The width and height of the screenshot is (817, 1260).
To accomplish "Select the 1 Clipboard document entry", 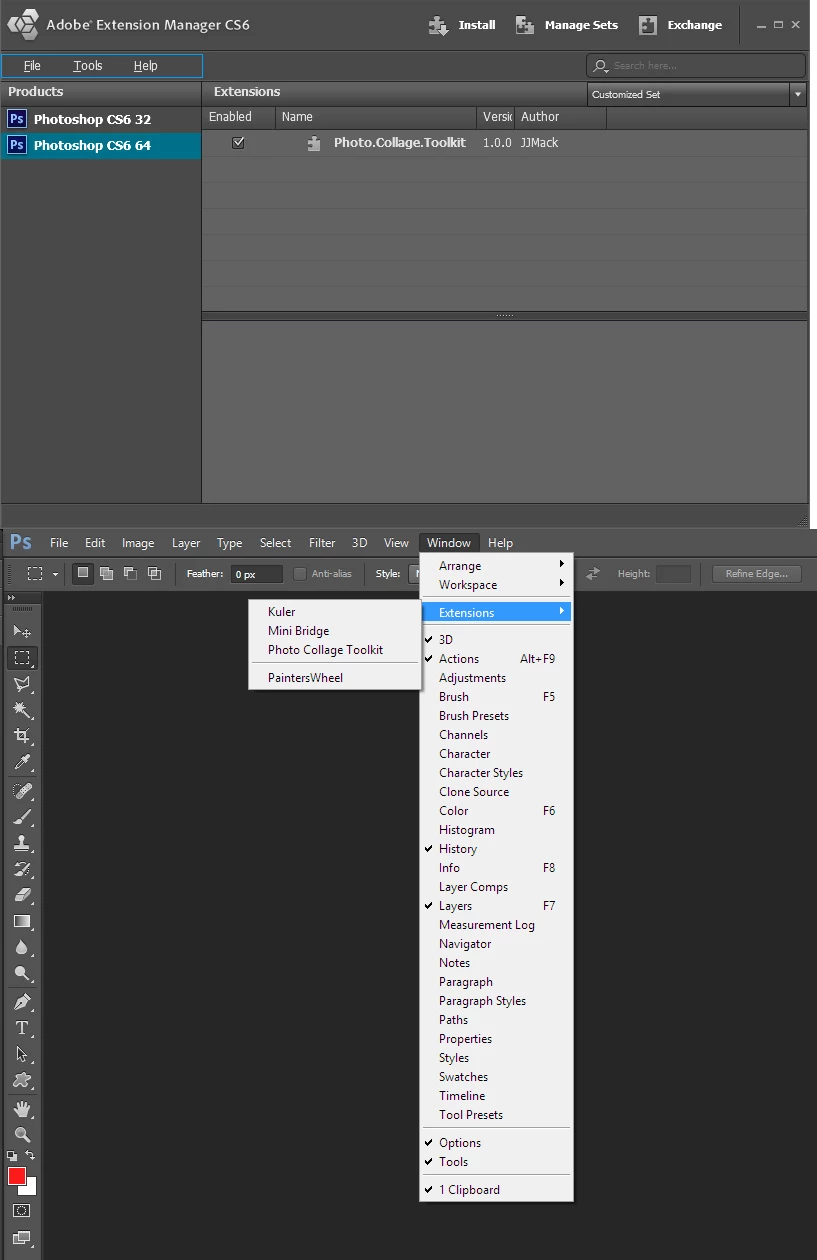I will pyautogui.click(x=495, y=1190).
